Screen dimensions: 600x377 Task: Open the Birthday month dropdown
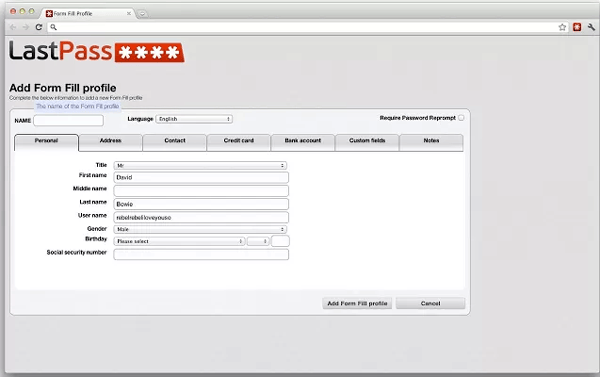click(179, 241)
